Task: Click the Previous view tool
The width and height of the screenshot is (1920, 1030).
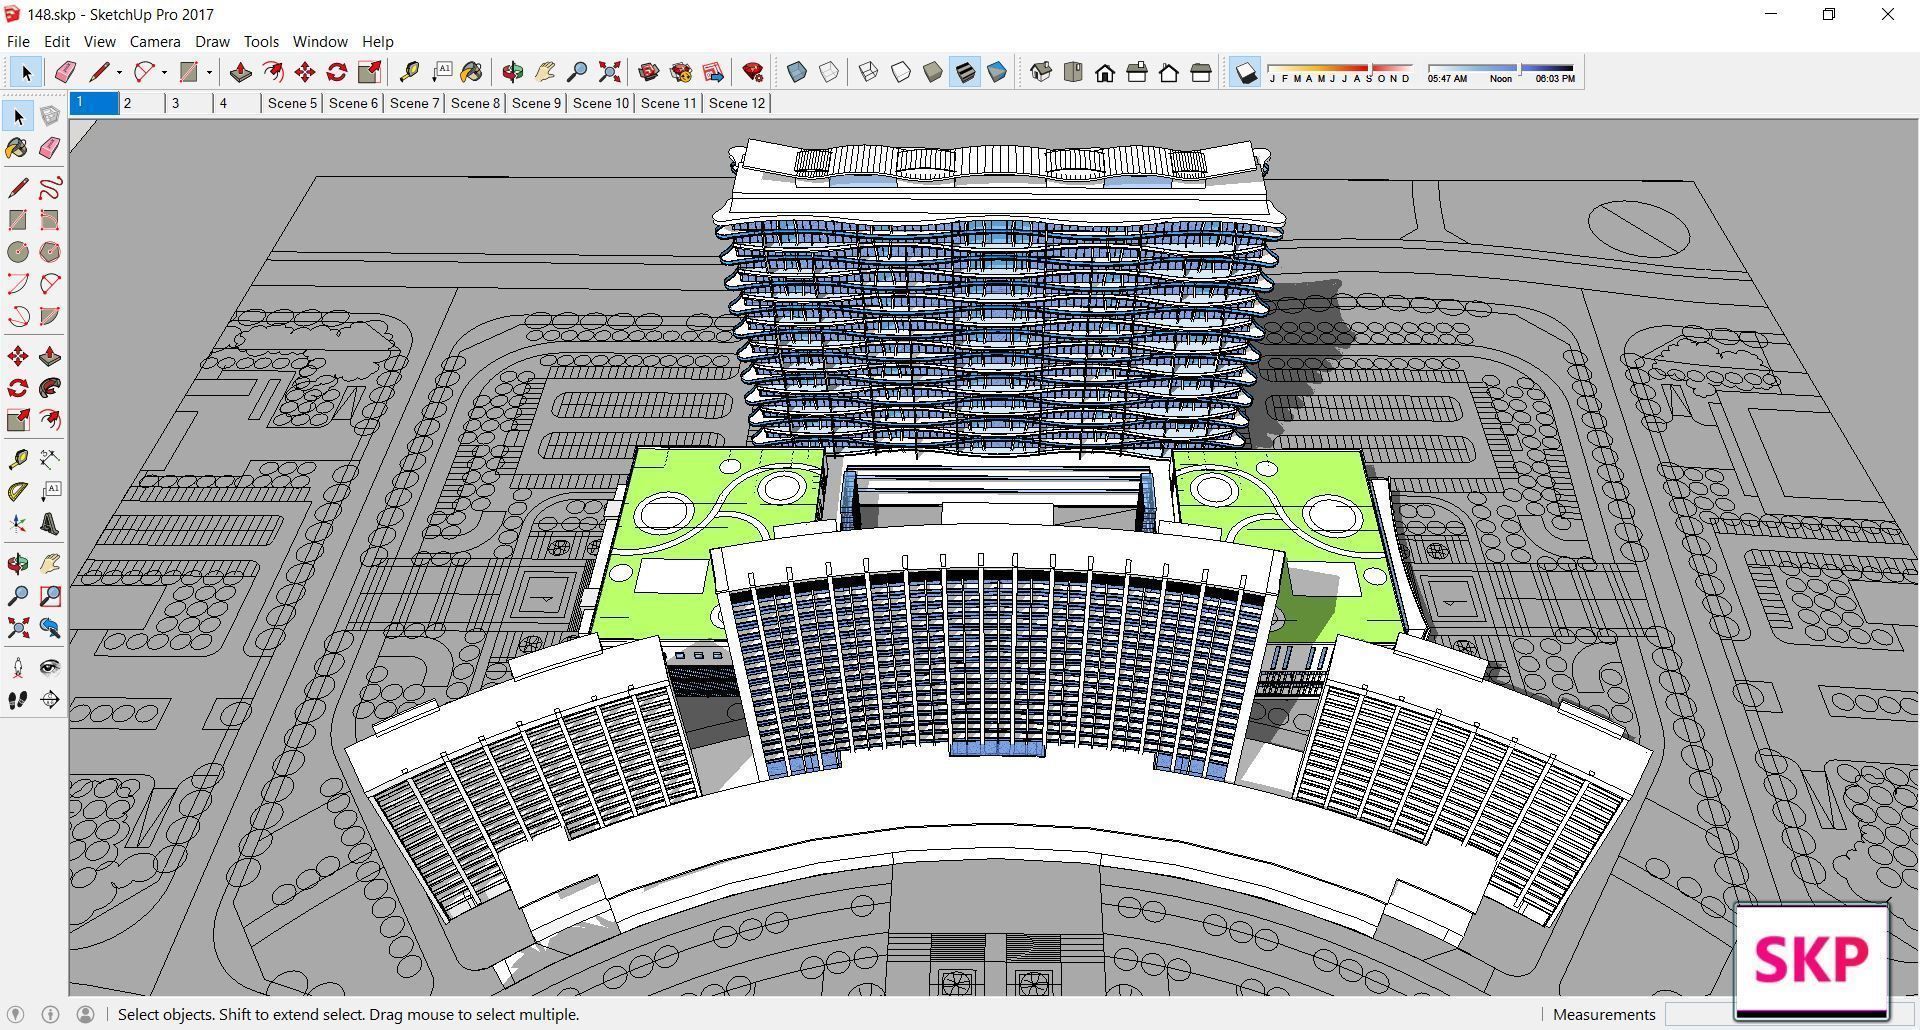Action: (50, 628)
